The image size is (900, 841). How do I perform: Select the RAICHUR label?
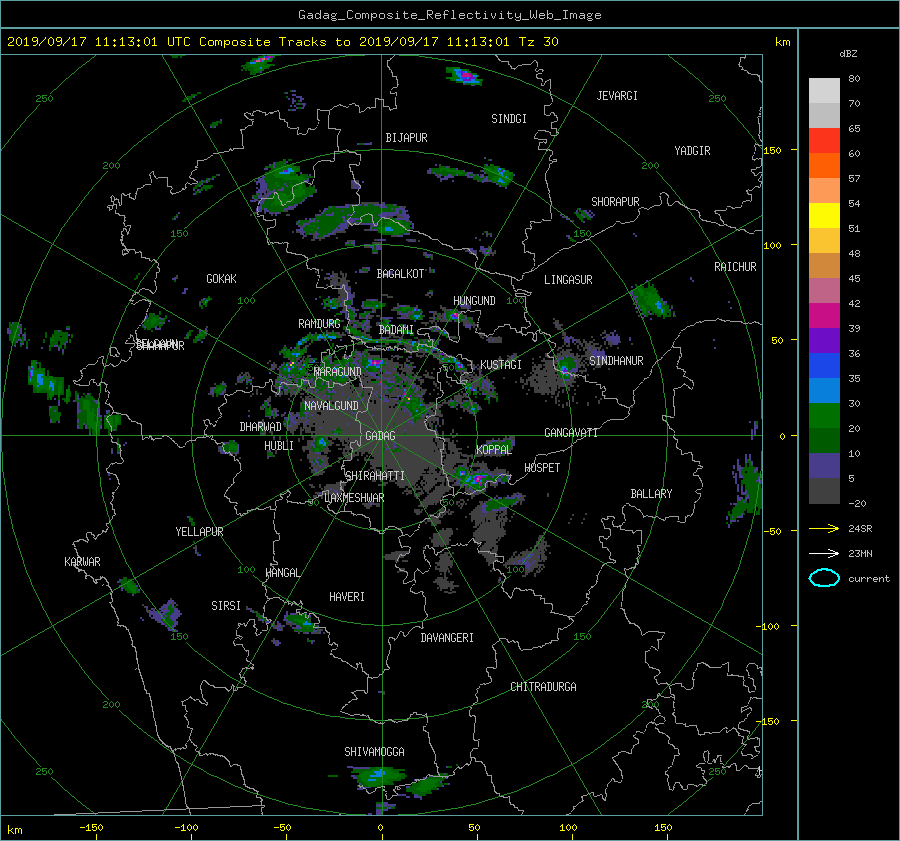click(735, 267)
